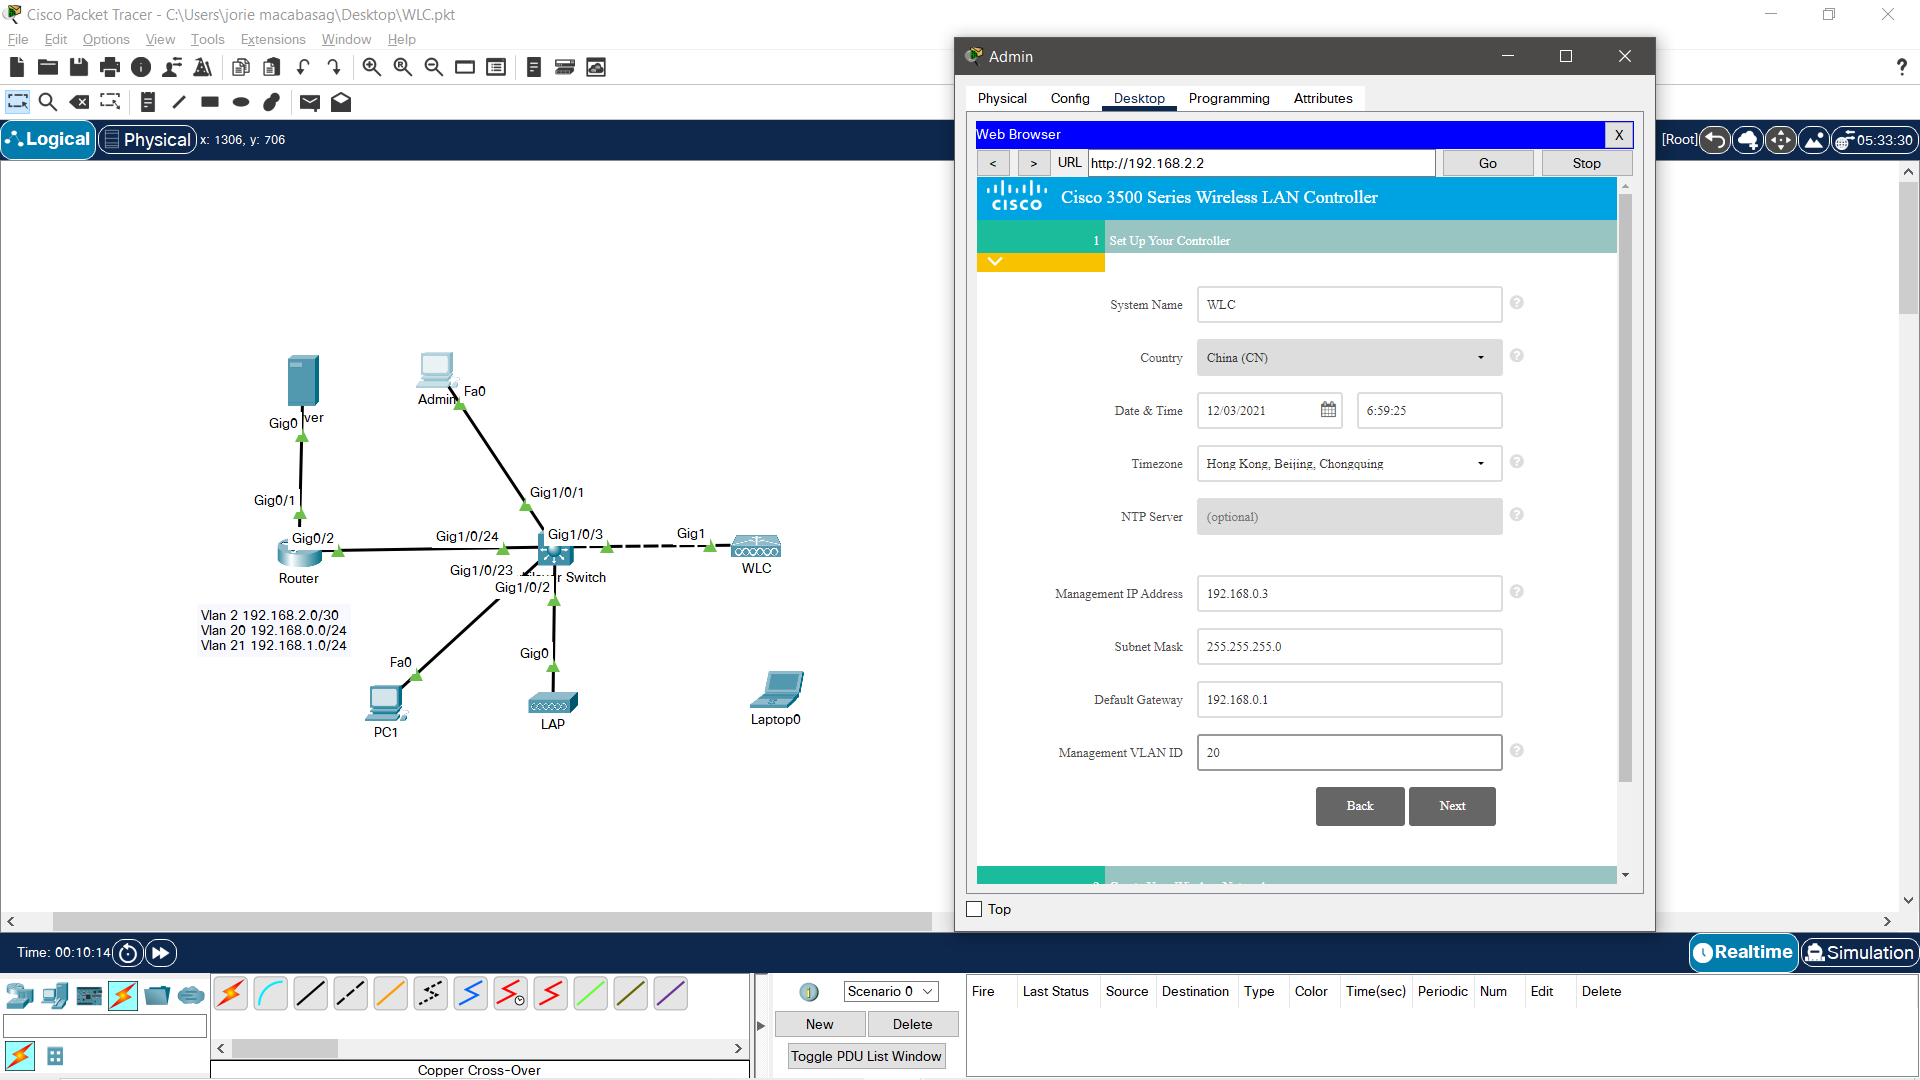The image size is (1920, 1080).
Task: Open the Country dropdown showing China
Action: tap(1348, 358)
